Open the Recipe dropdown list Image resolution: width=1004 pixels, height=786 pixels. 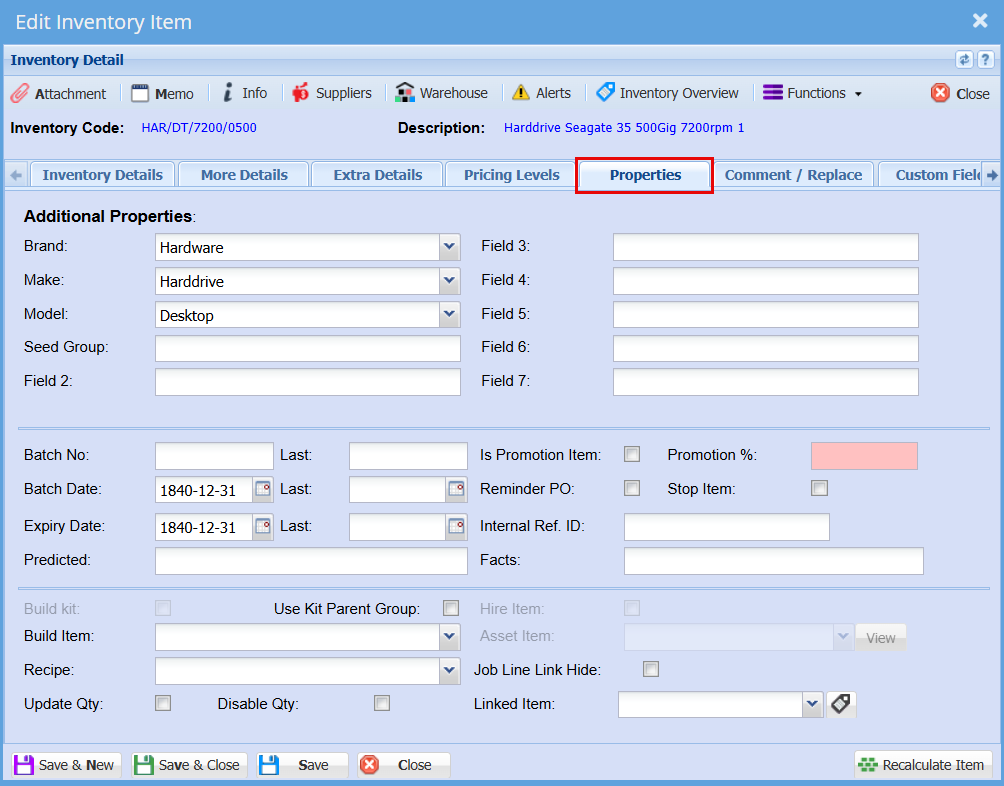coord(449,671)
